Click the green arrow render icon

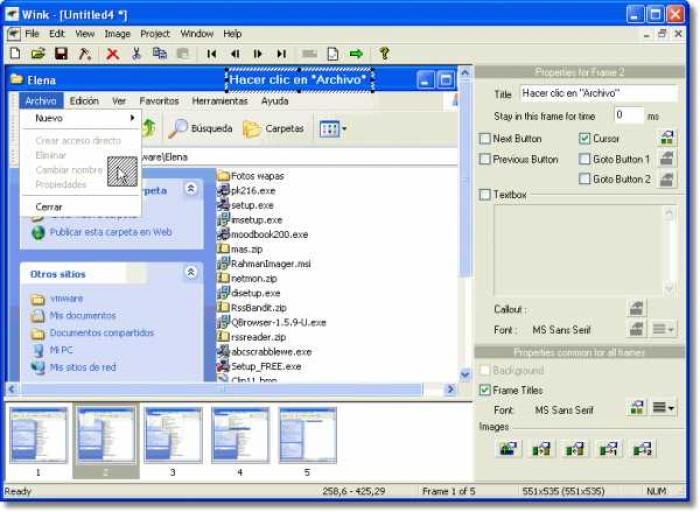pos(356,54)
